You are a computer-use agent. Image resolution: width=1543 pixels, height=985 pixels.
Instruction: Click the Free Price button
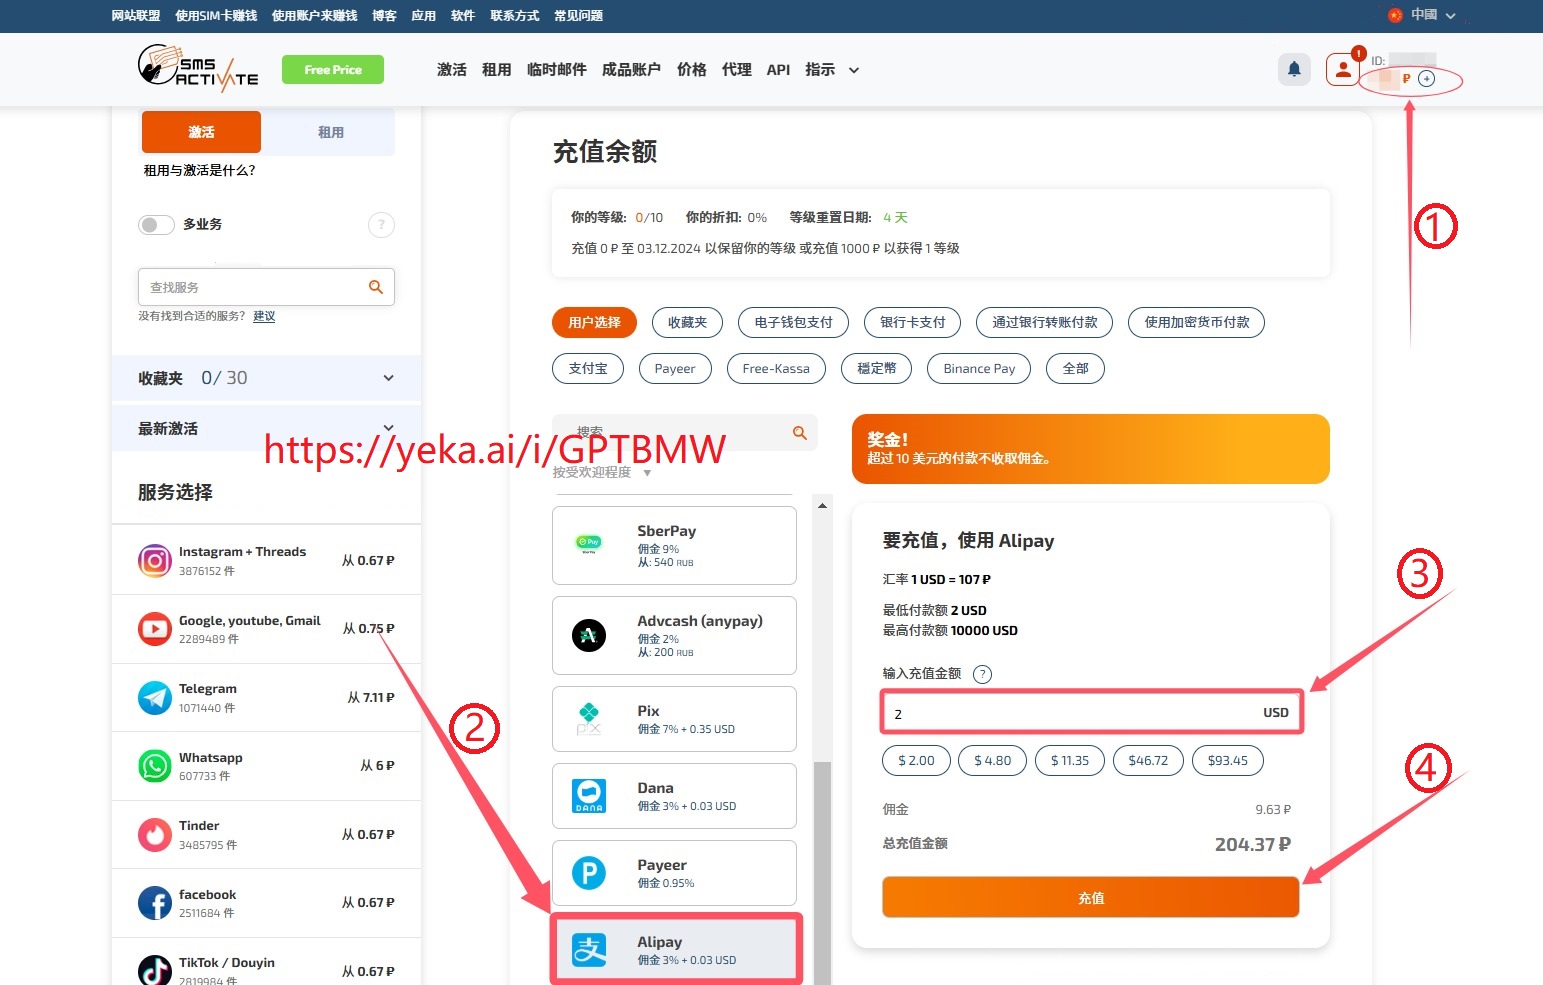click(x=333, y=69)
